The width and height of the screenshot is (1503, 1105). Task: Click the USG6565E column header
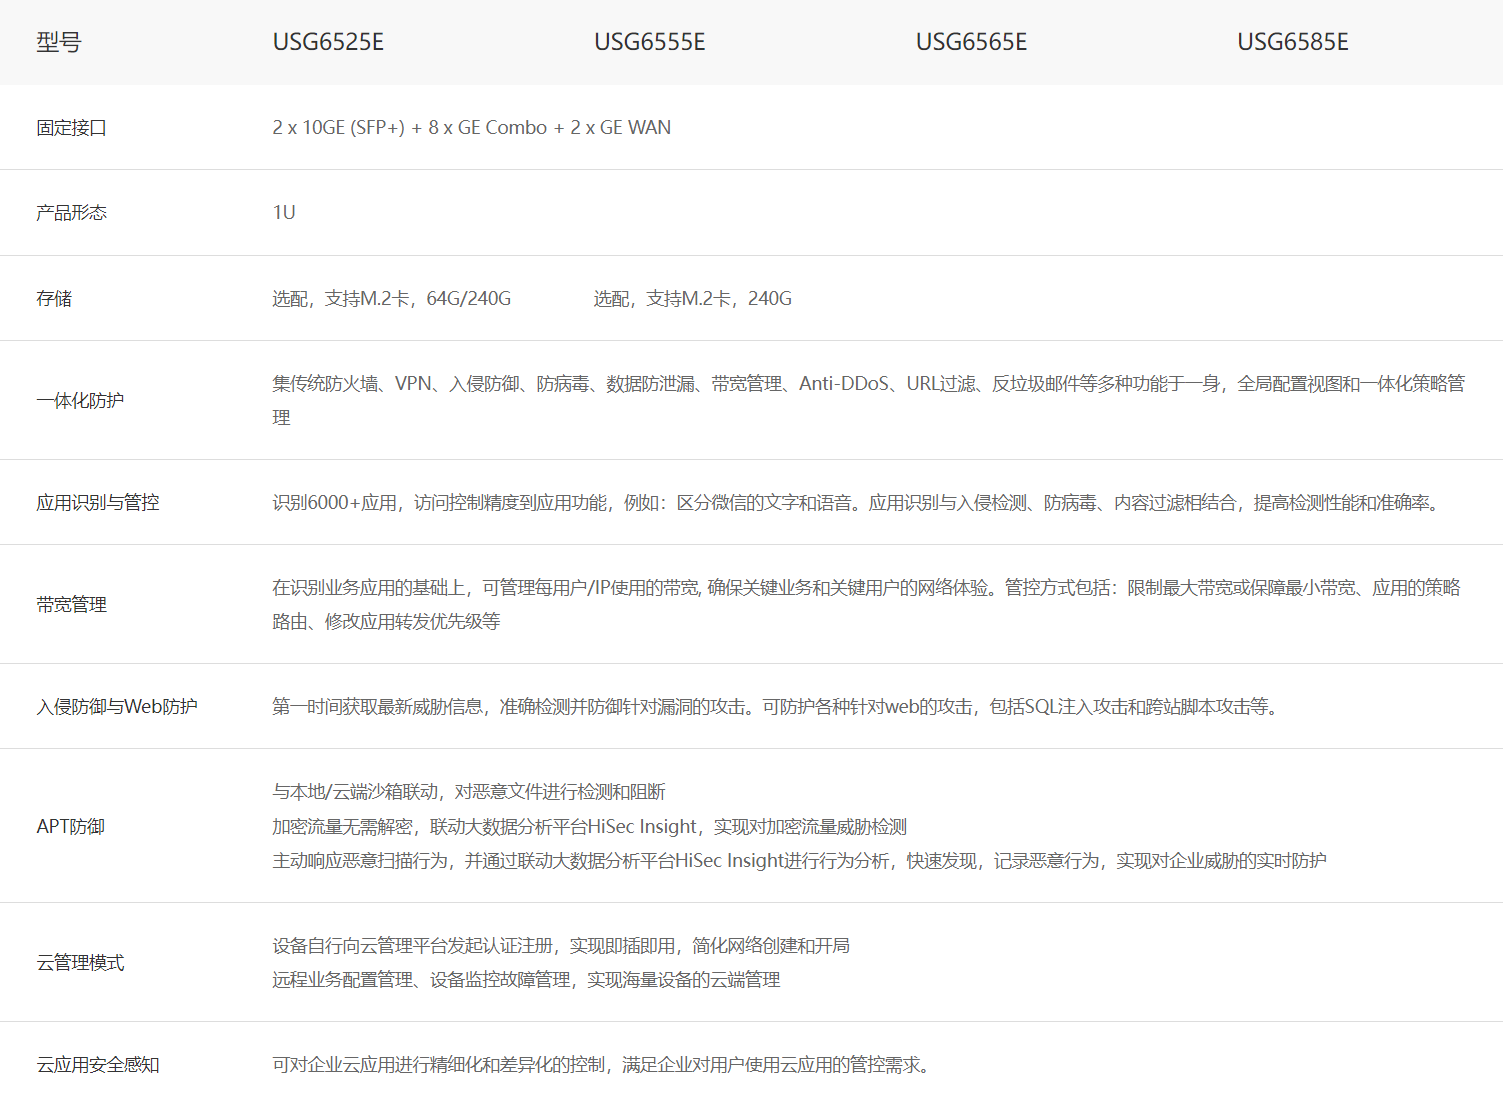(971, 42)
